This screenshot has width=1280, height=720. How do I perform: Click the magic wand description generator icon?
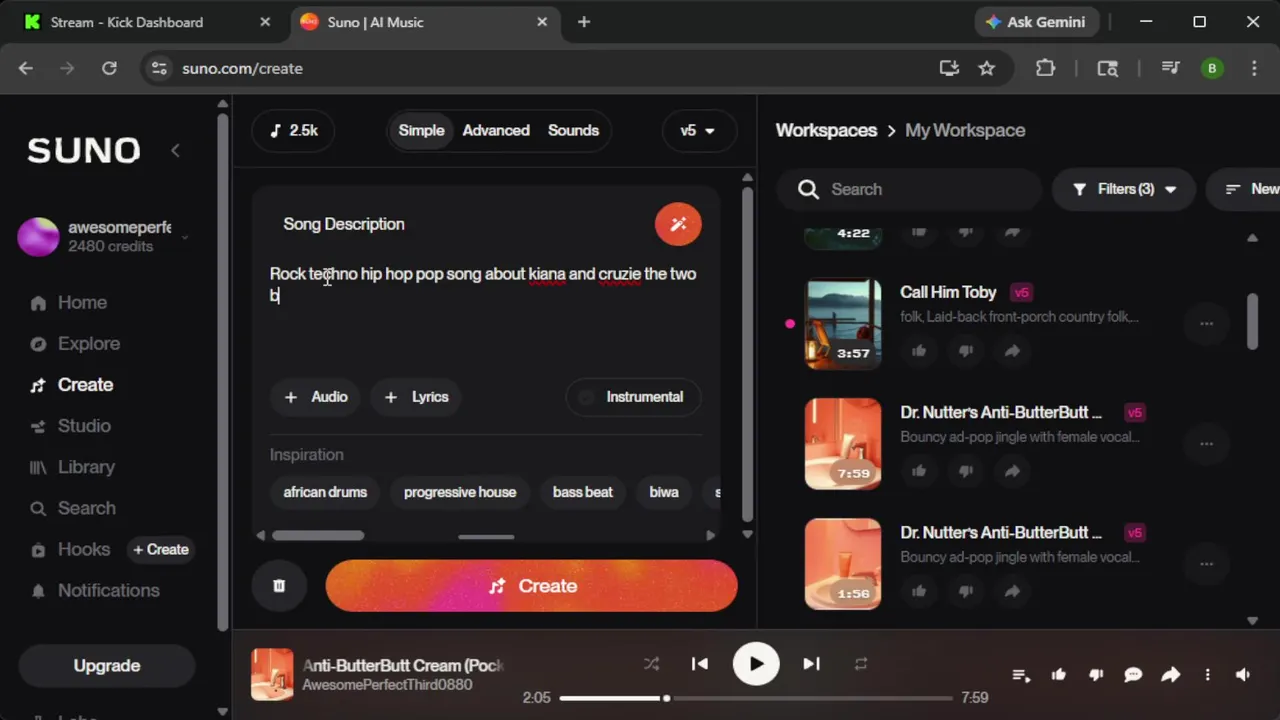coord(678,224)
